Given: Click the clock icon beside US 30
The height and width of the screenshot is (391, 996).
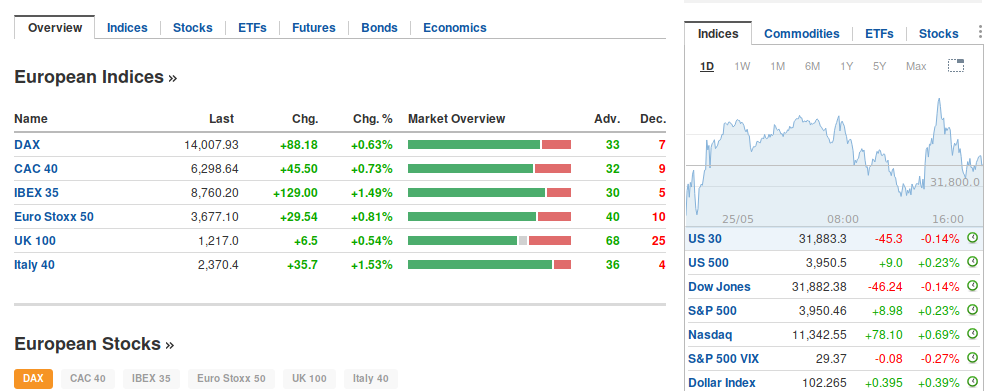Looking at the screenshot, I should [x=972, y=239].
